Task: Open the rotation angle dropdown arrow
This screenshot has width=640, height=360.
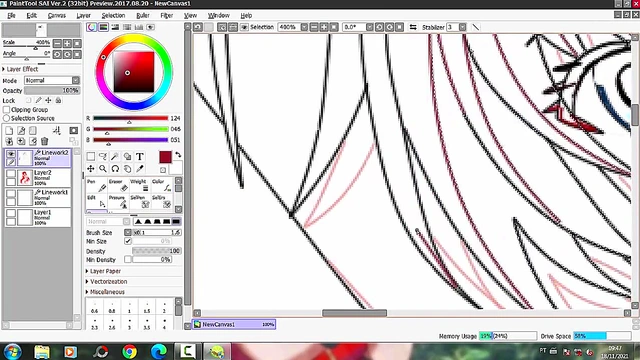Action: (x=369, y=27)
